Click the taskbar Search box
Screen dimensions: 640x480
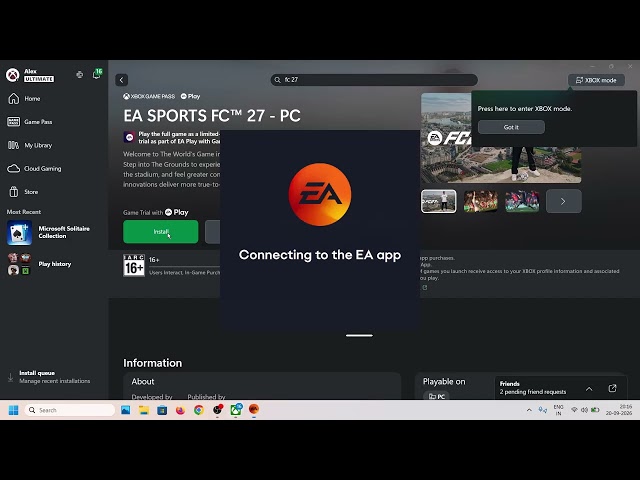[x=70, y=410]
